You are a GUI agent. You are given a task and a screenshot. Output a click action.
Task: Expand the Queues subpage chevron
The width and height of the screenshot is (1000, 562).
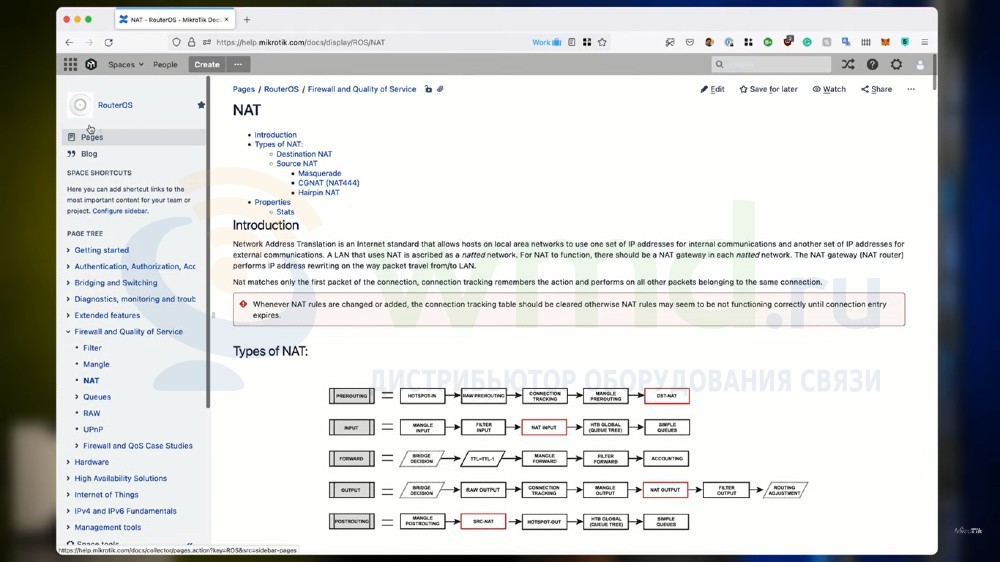click(77, 397)
